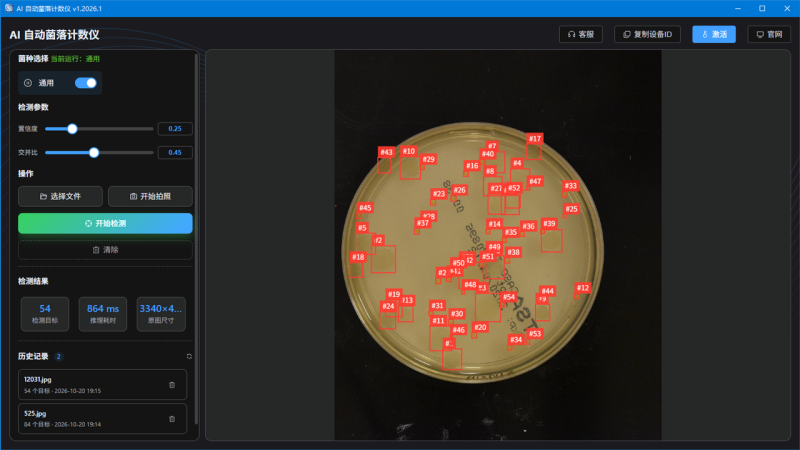Delete the 525.jpg history entry trash icon
Screen dimensions: 800x450
pos(172,419)
